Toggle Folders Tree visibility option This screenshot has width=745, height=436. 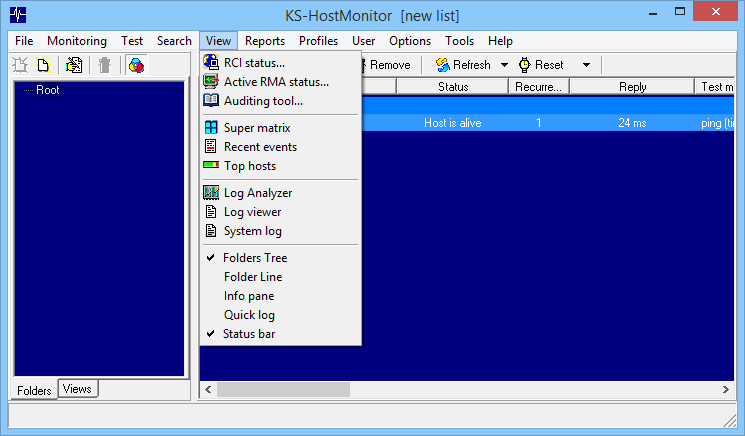tap(280, 257)
